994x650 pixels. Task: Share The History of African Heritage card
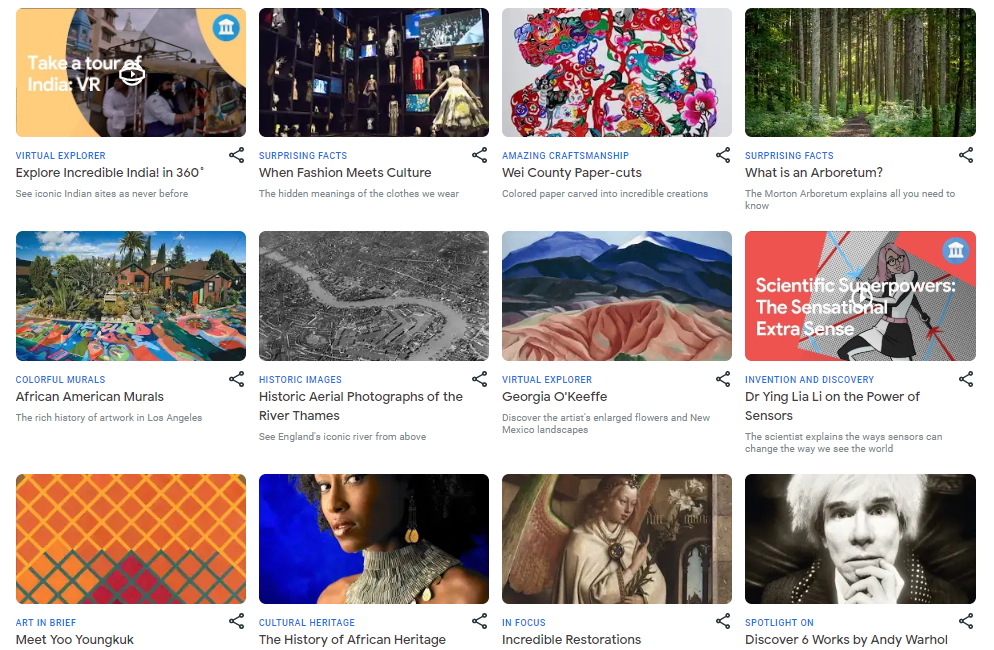coord(480,621)
